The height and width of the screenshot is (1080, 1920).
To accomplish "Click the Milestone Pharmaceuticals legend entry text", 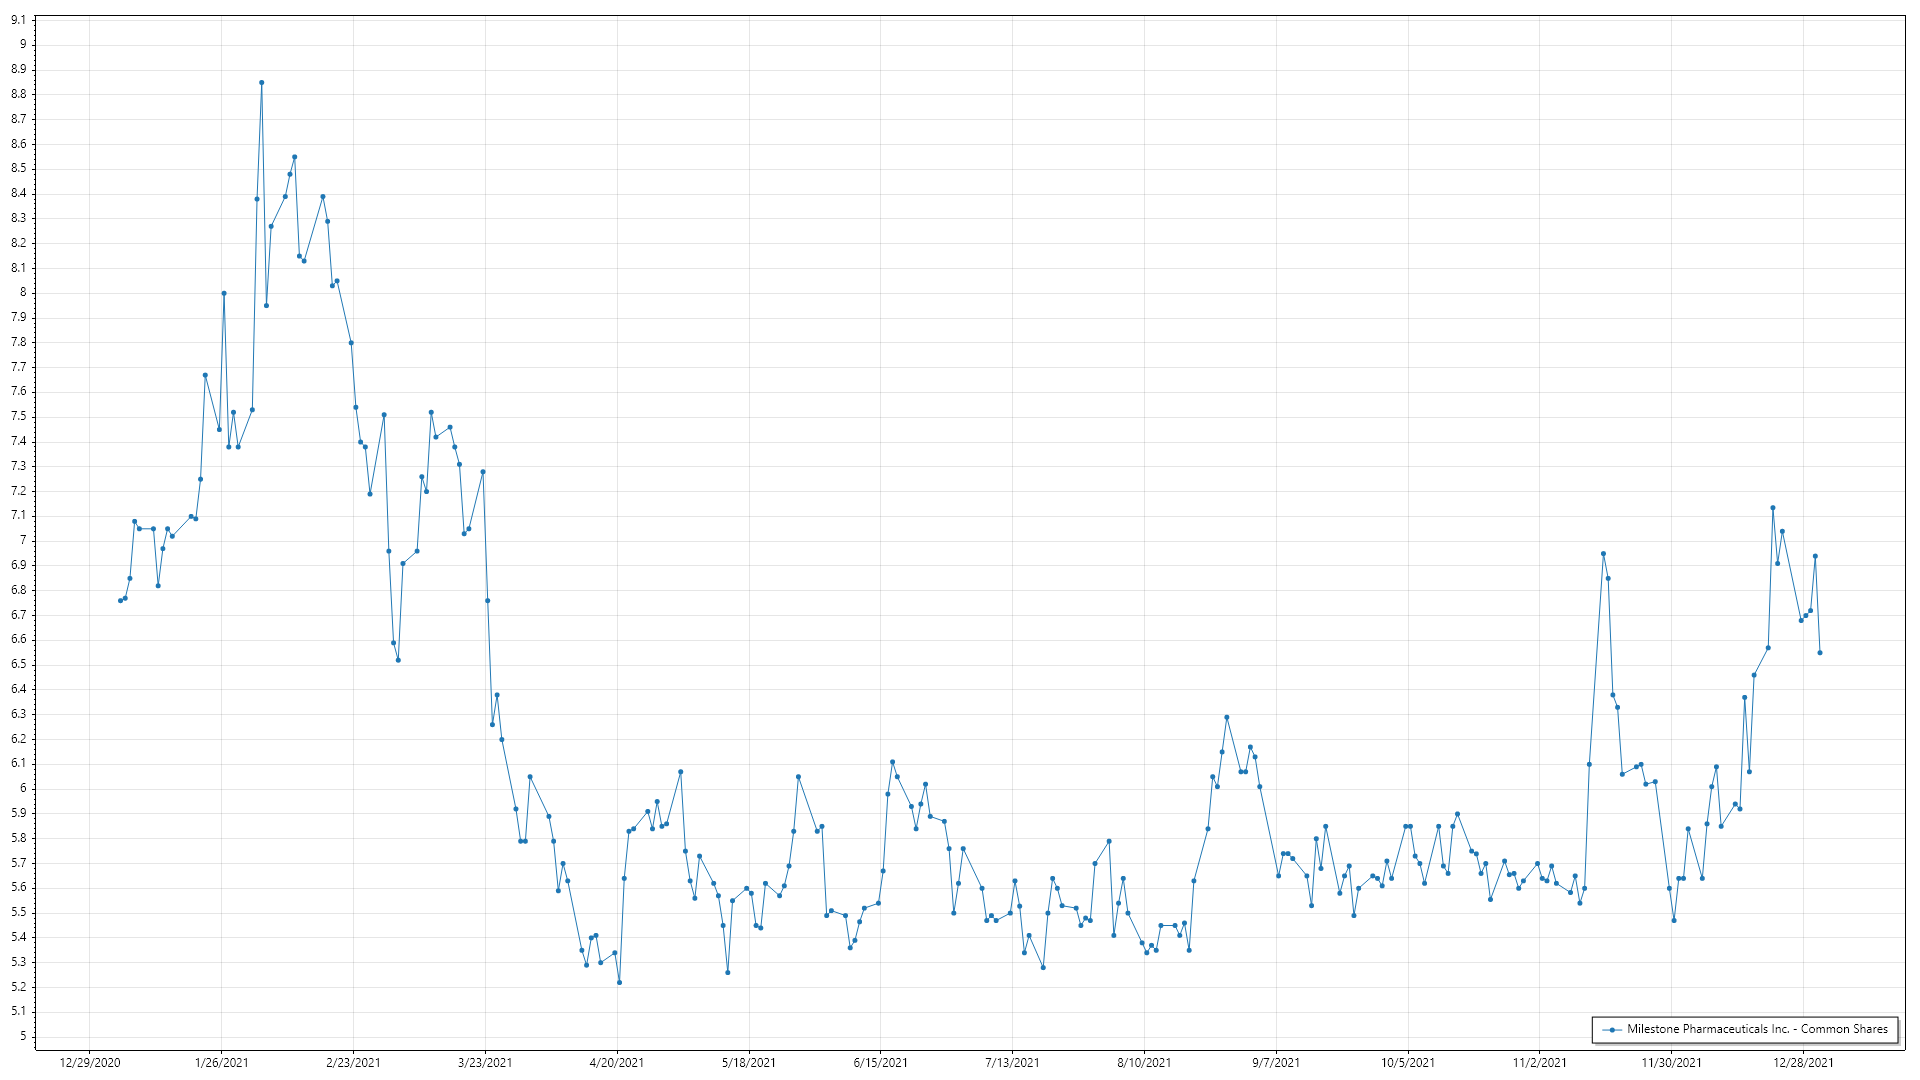I will point(1756,1029).
